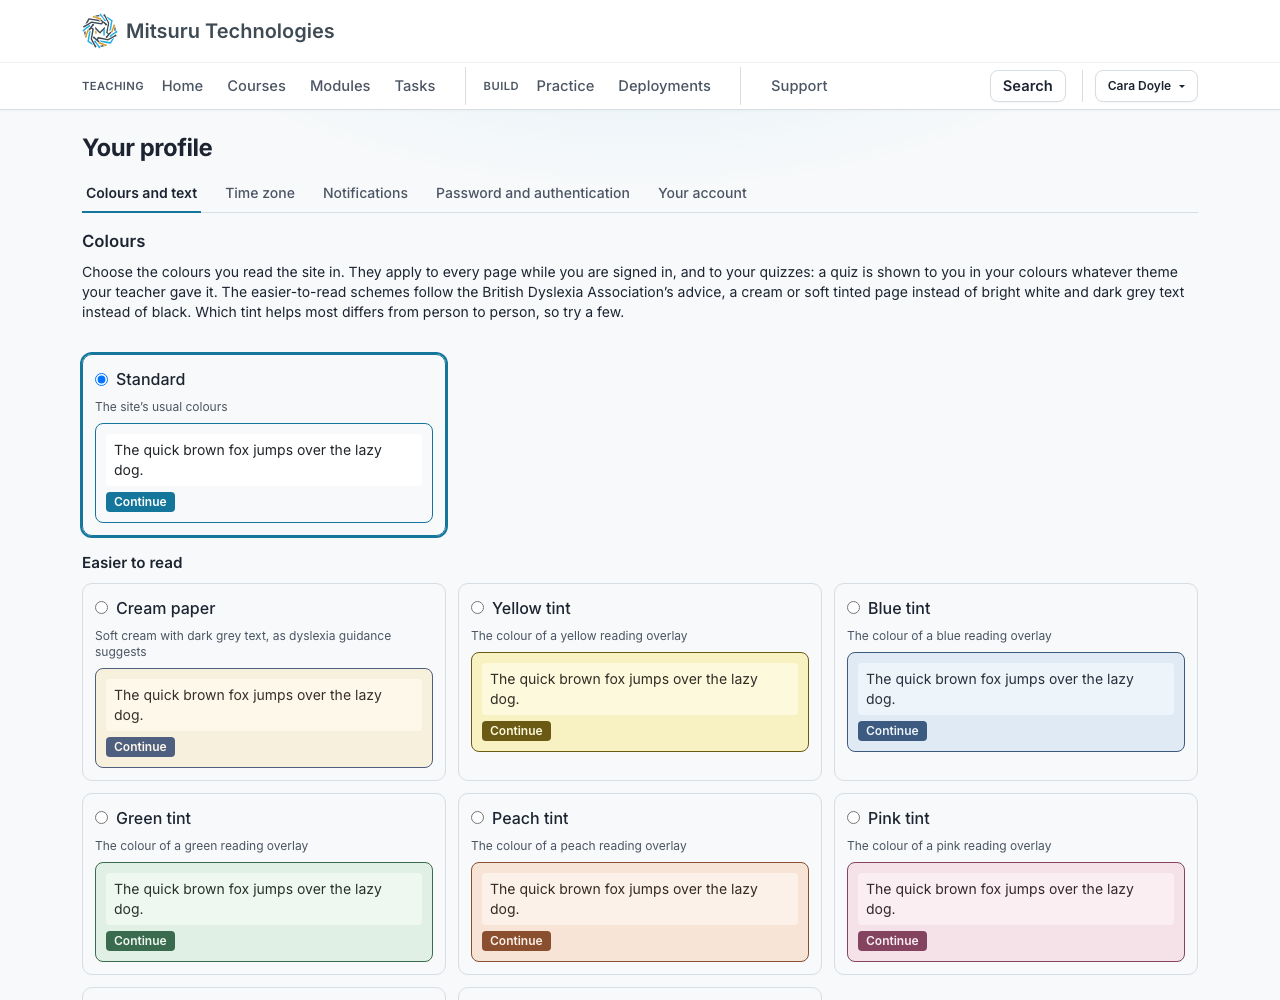Click the Green tint colour preview
The image size is (1280, 1000).
(x=264, y=912)
